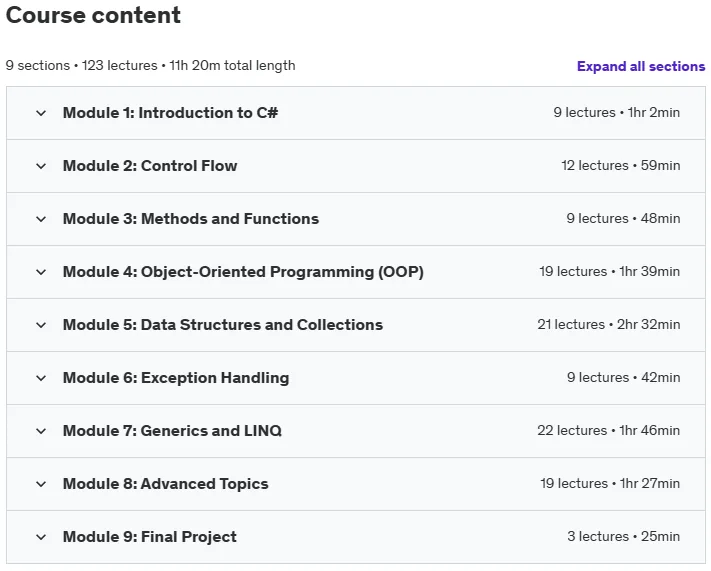
Task: Click the Module 8 Advanced Topics chevron
Action: [x=41, y=484]
